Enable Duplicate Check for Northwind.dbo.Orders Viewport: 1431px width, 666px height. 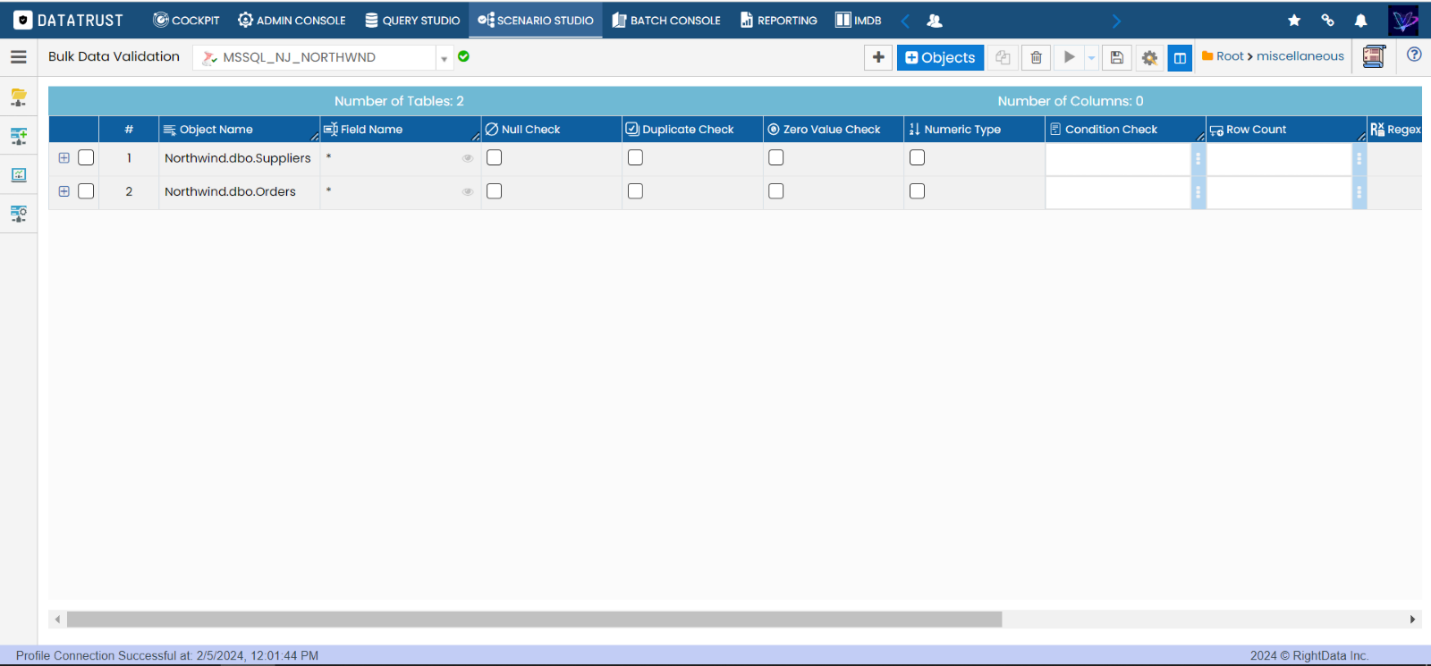[x=635, y=191]
